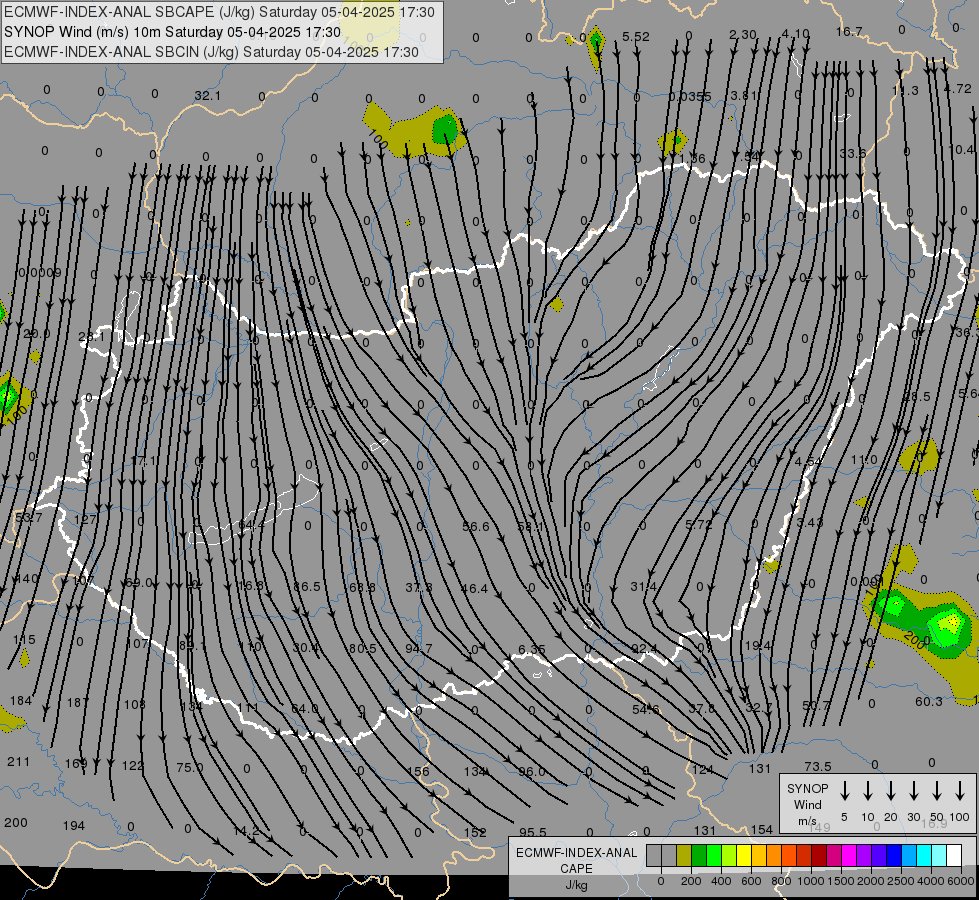Click the map value 80.5
The width and height of the screenshot is (979, 900).
coord(363,648)
